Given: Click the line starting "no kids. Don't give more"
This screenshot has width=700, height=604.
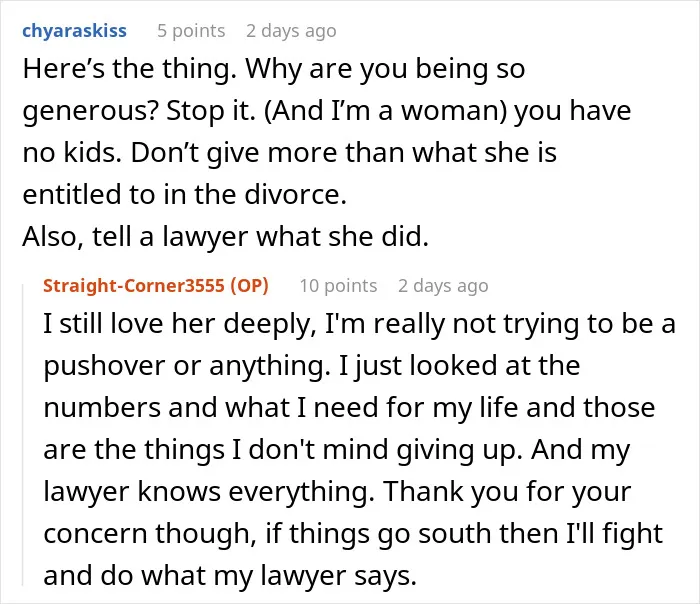Looking at the screenshot, I should point(289,153).
